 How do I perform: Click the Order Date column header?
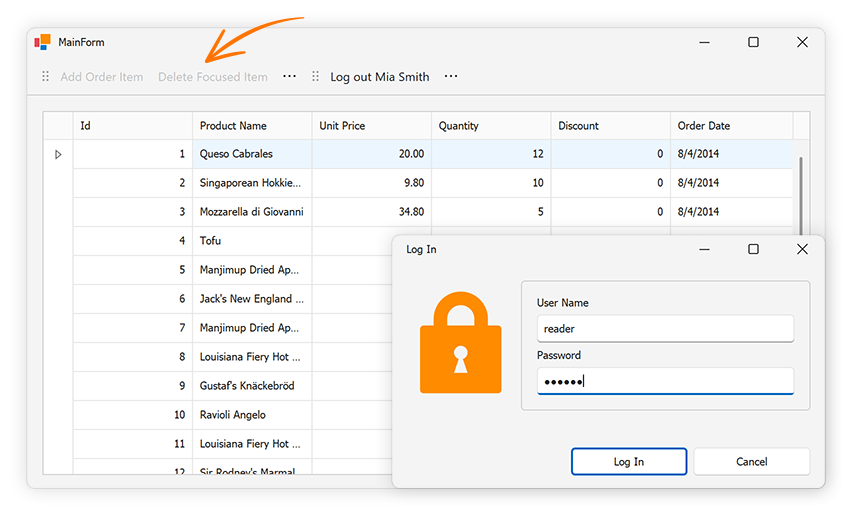(x=732, y=126)
